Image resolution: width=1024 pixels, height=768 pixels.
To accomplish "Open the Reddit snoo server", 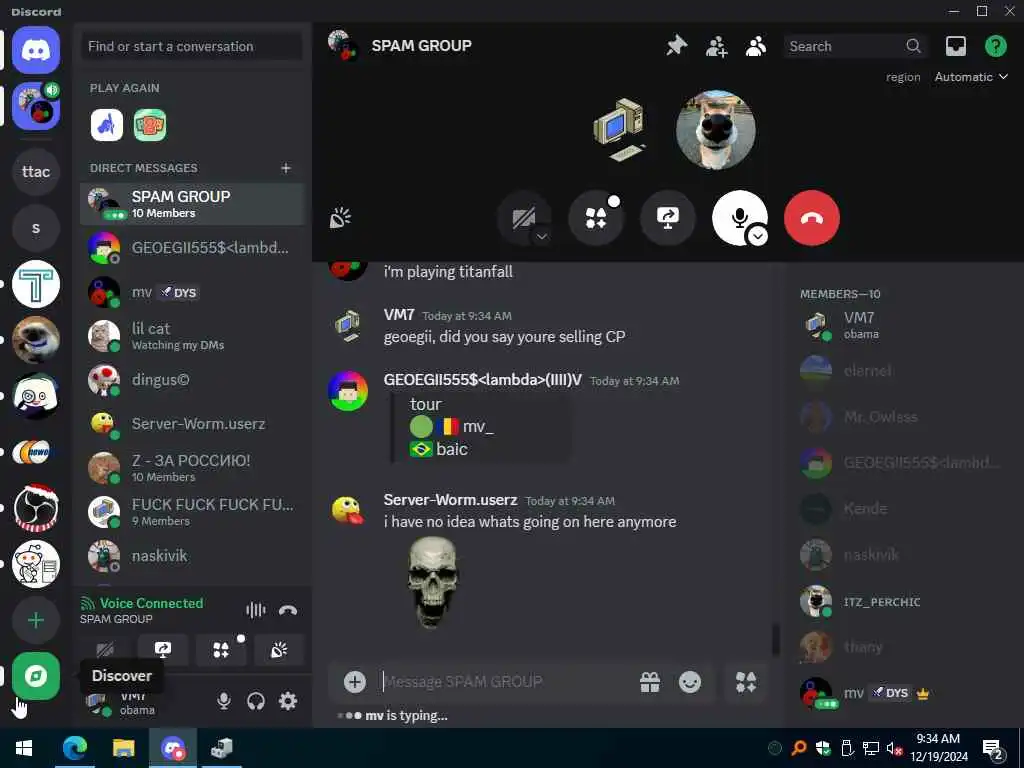I will coord(36,564).
